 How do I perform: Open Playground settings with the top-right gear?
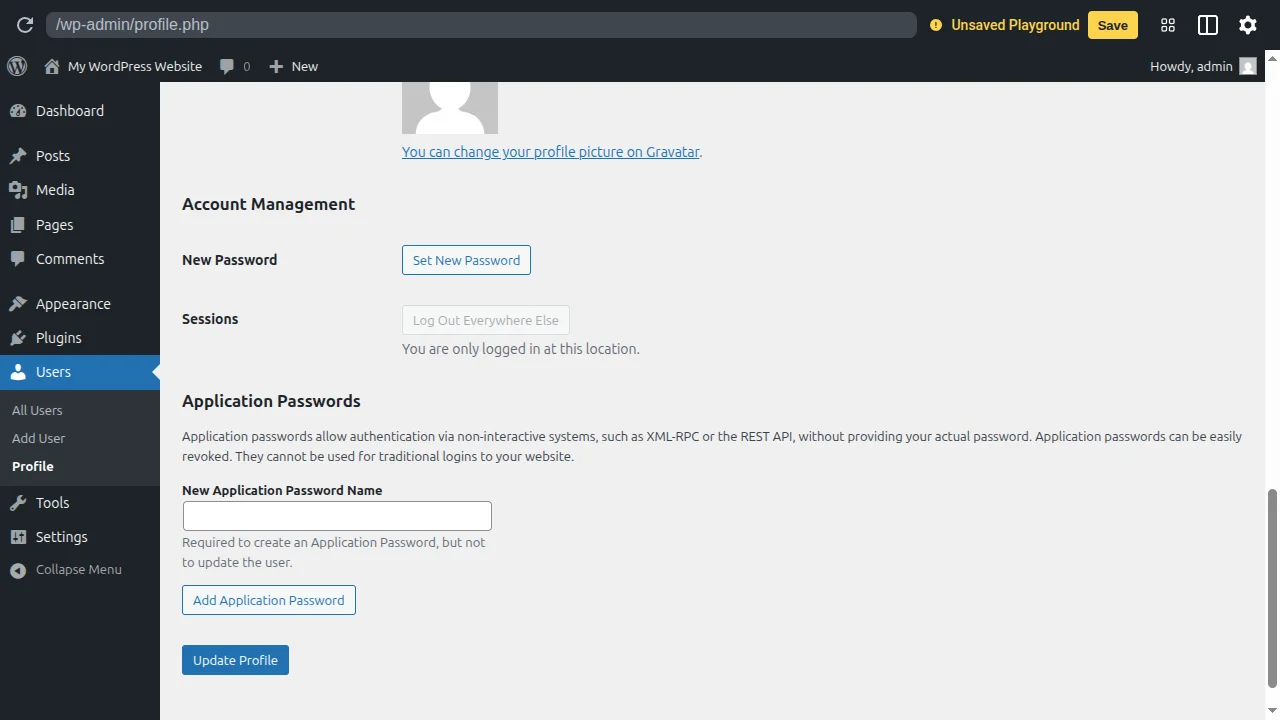click(1247, 25)
